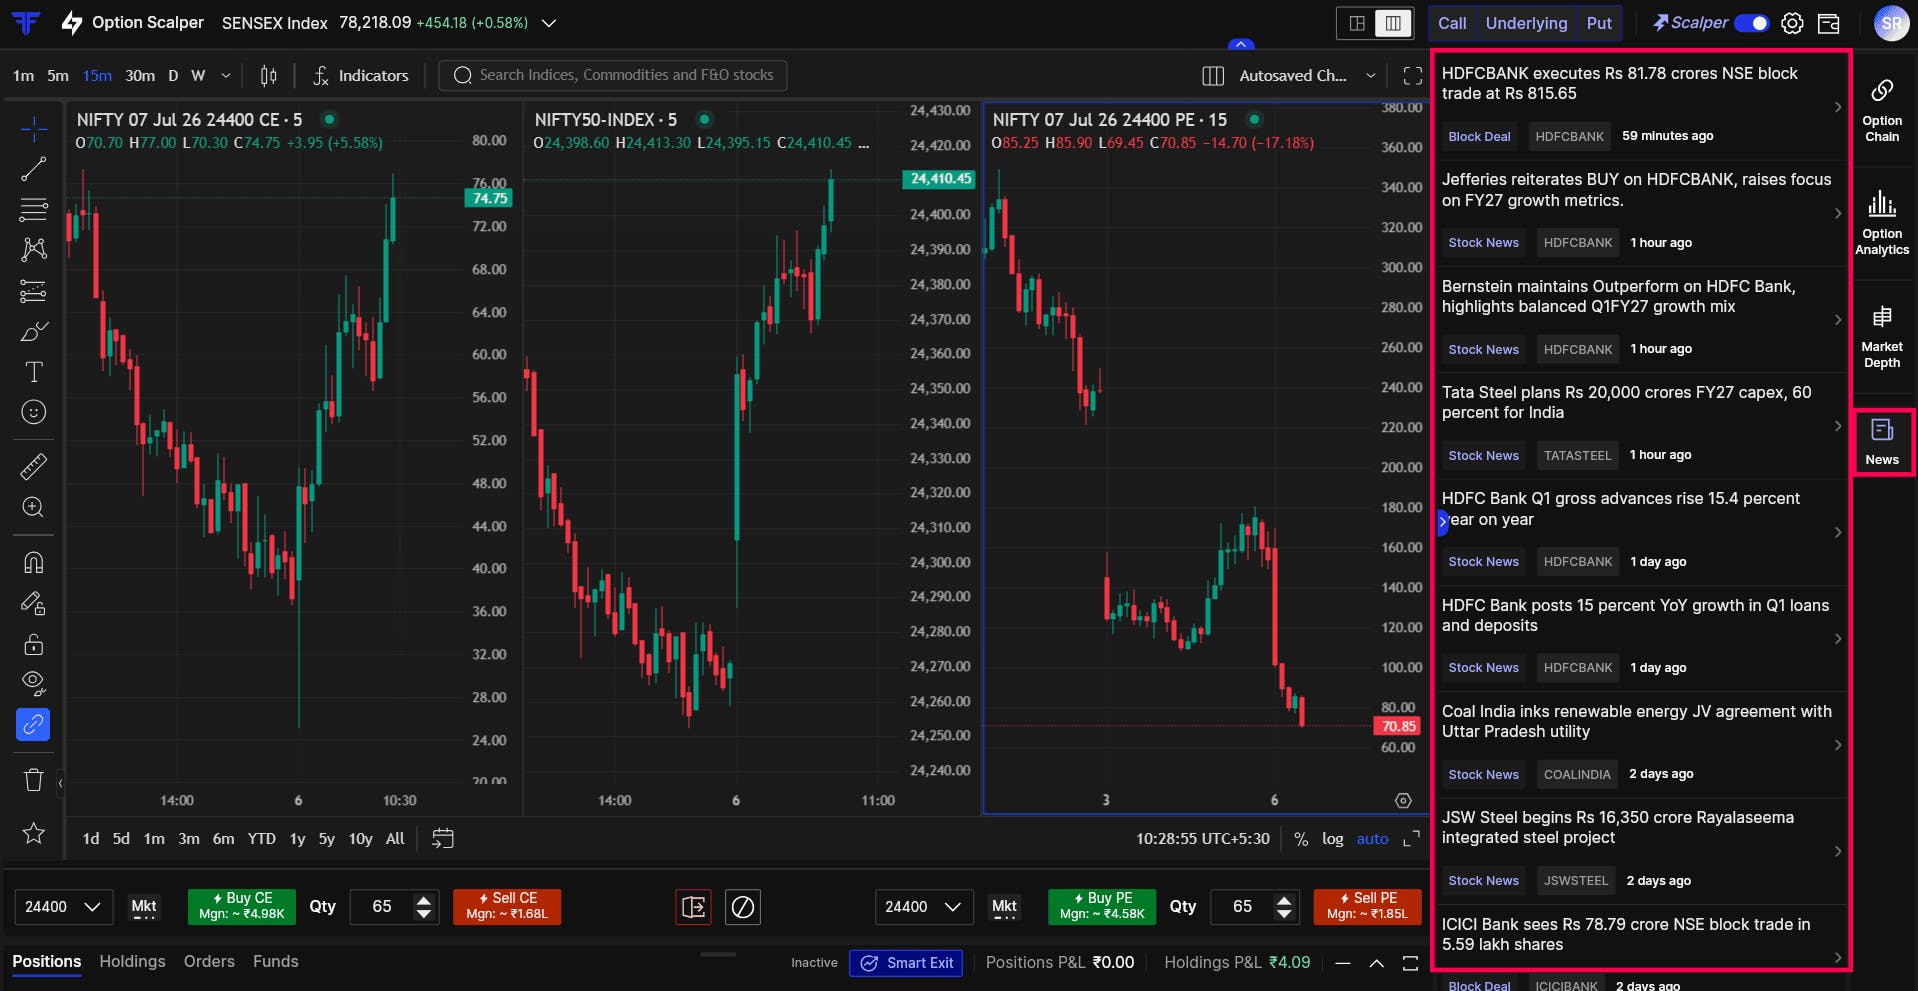Switch to two-pane layout icon
The height and width of the screenshot is (991, 1918).
click(x=1357, y=23)
